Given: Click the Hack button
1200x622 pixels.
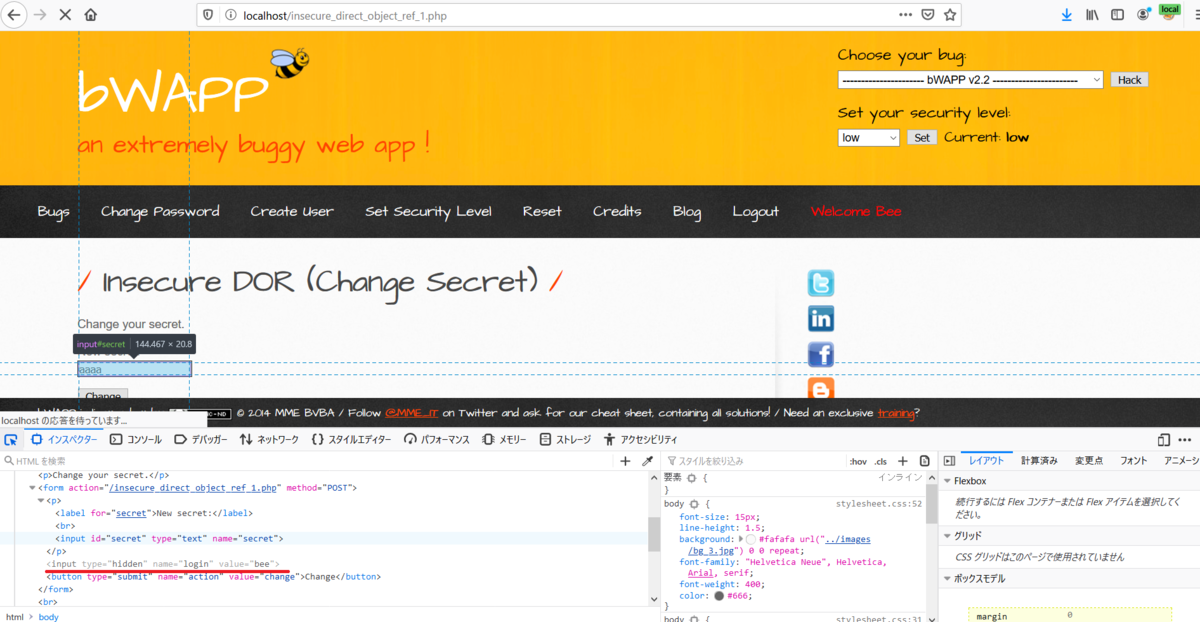Looking at the screenshot, I should click(x=1129, y=80).
